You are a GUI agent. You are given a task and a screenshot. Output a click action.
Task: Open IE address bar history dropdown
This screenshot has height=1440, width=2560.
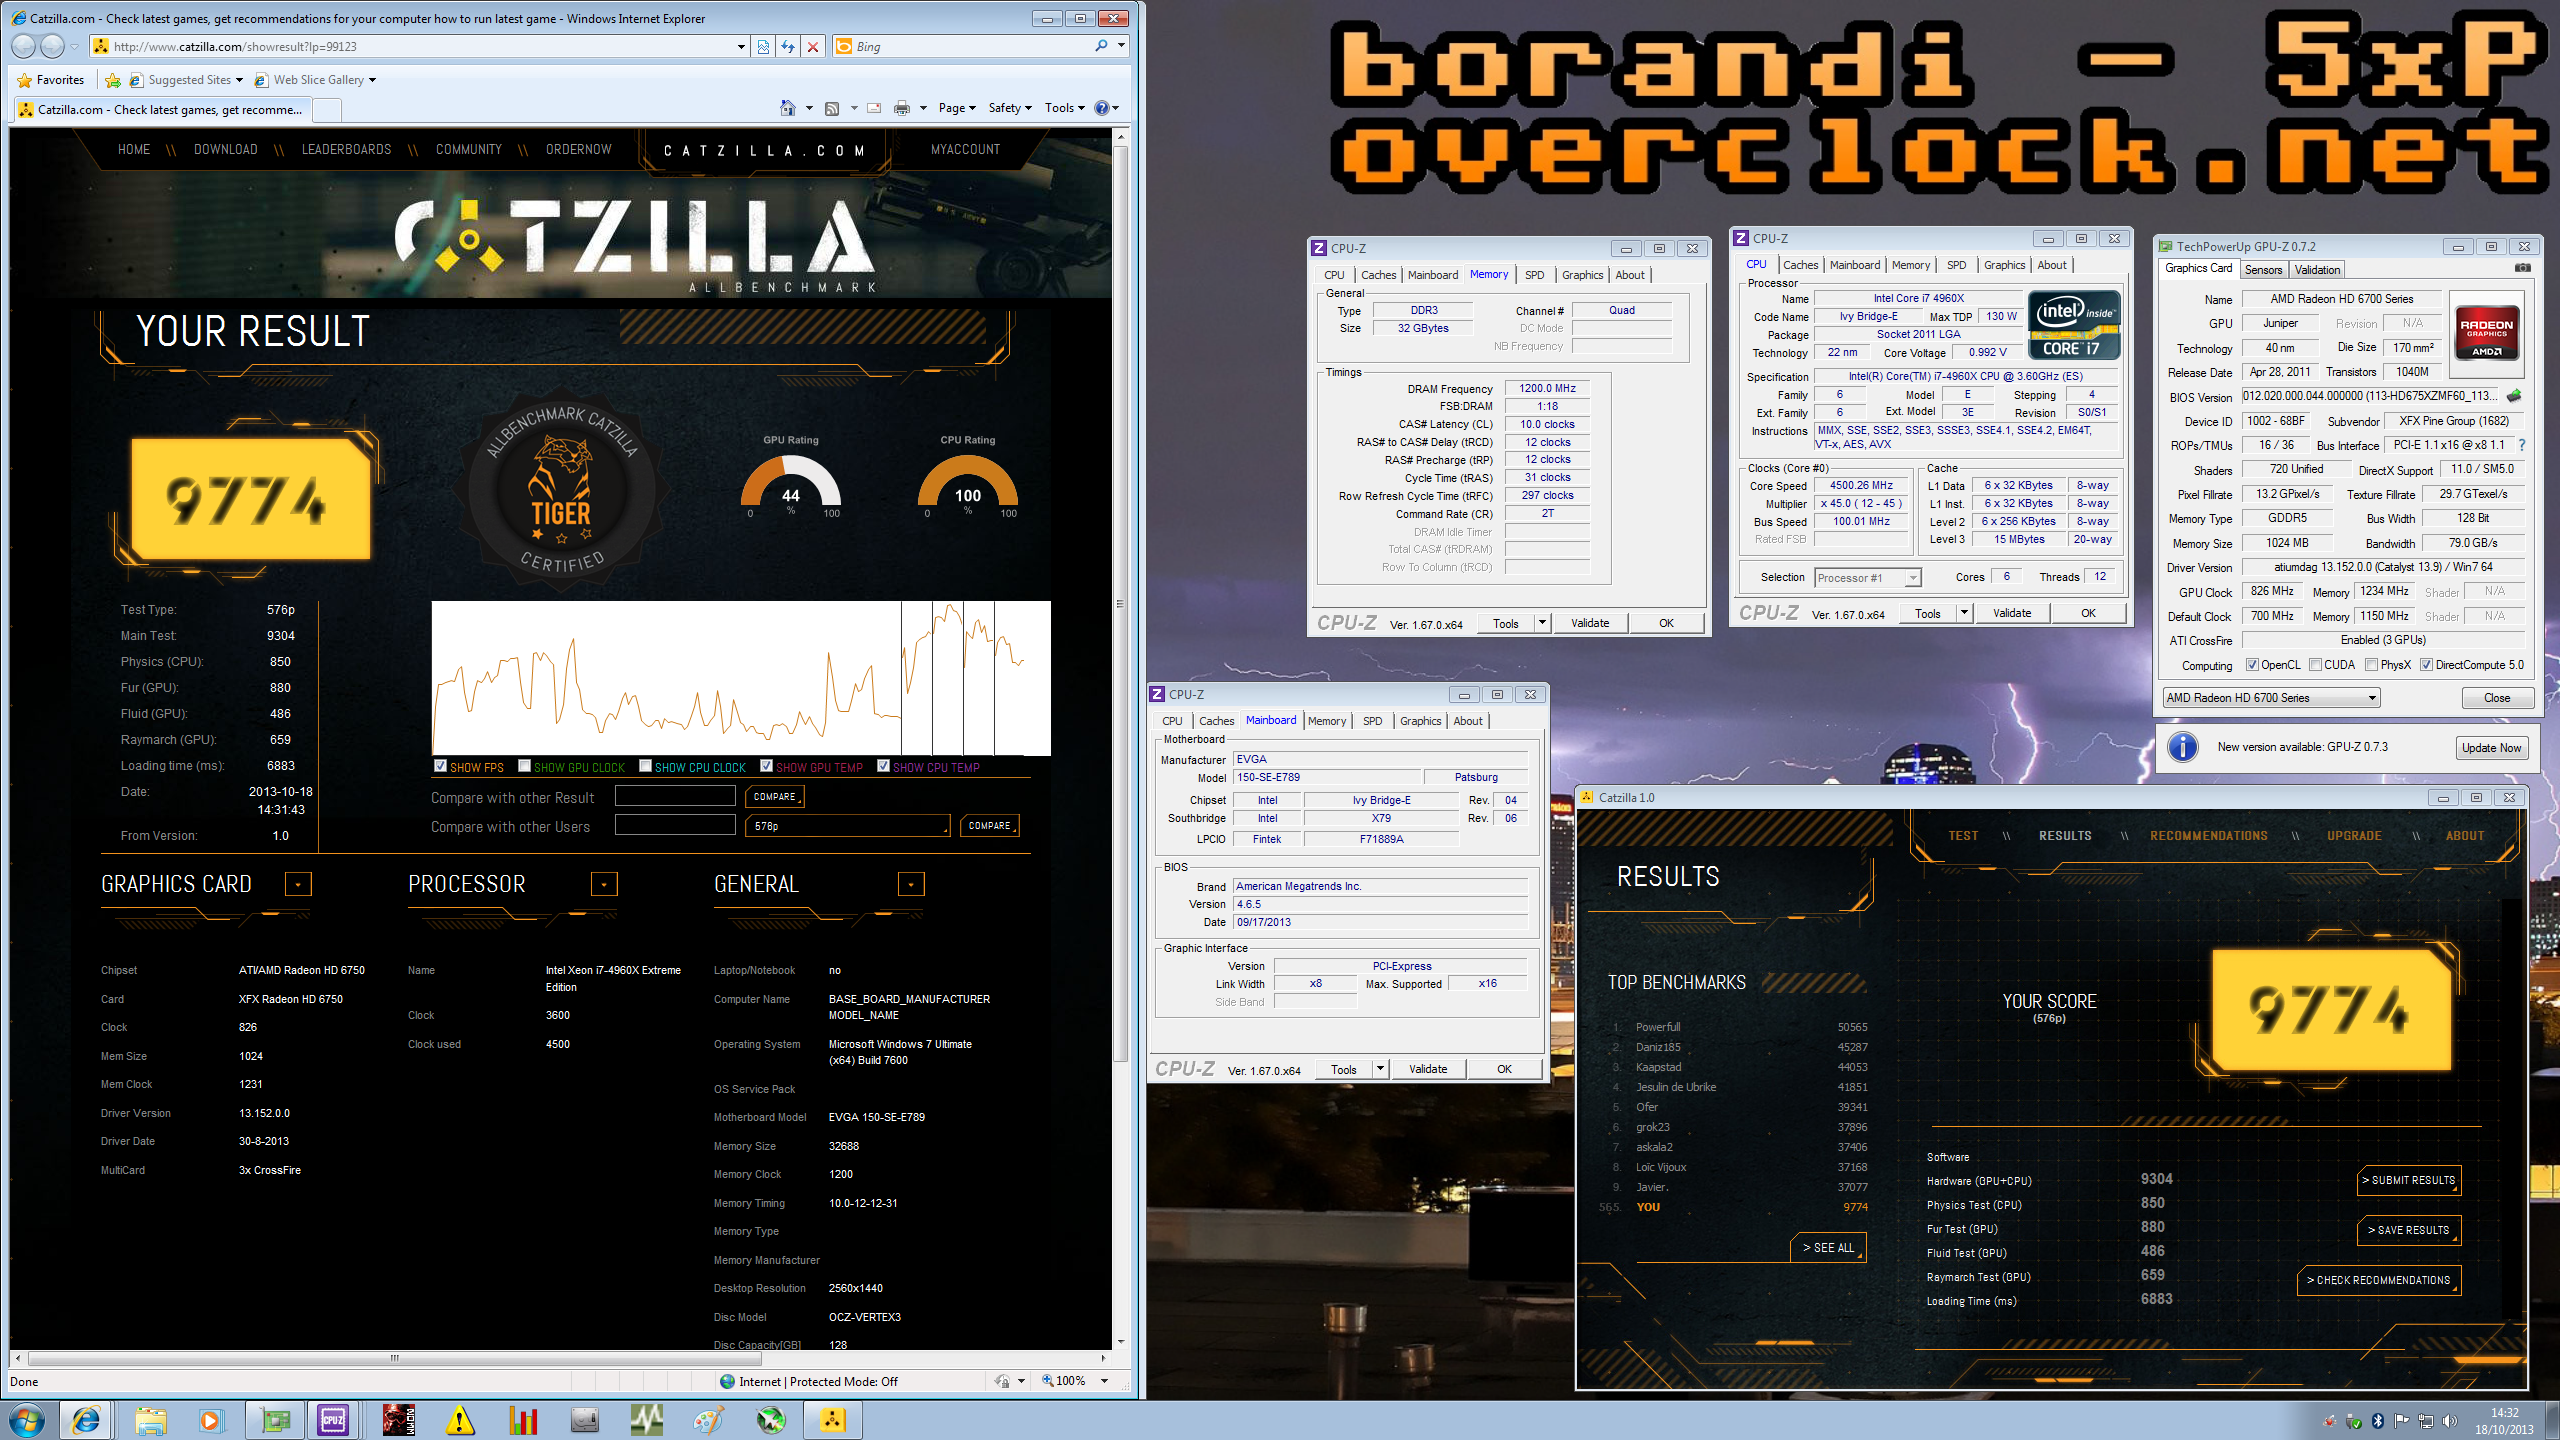point(741,46)
